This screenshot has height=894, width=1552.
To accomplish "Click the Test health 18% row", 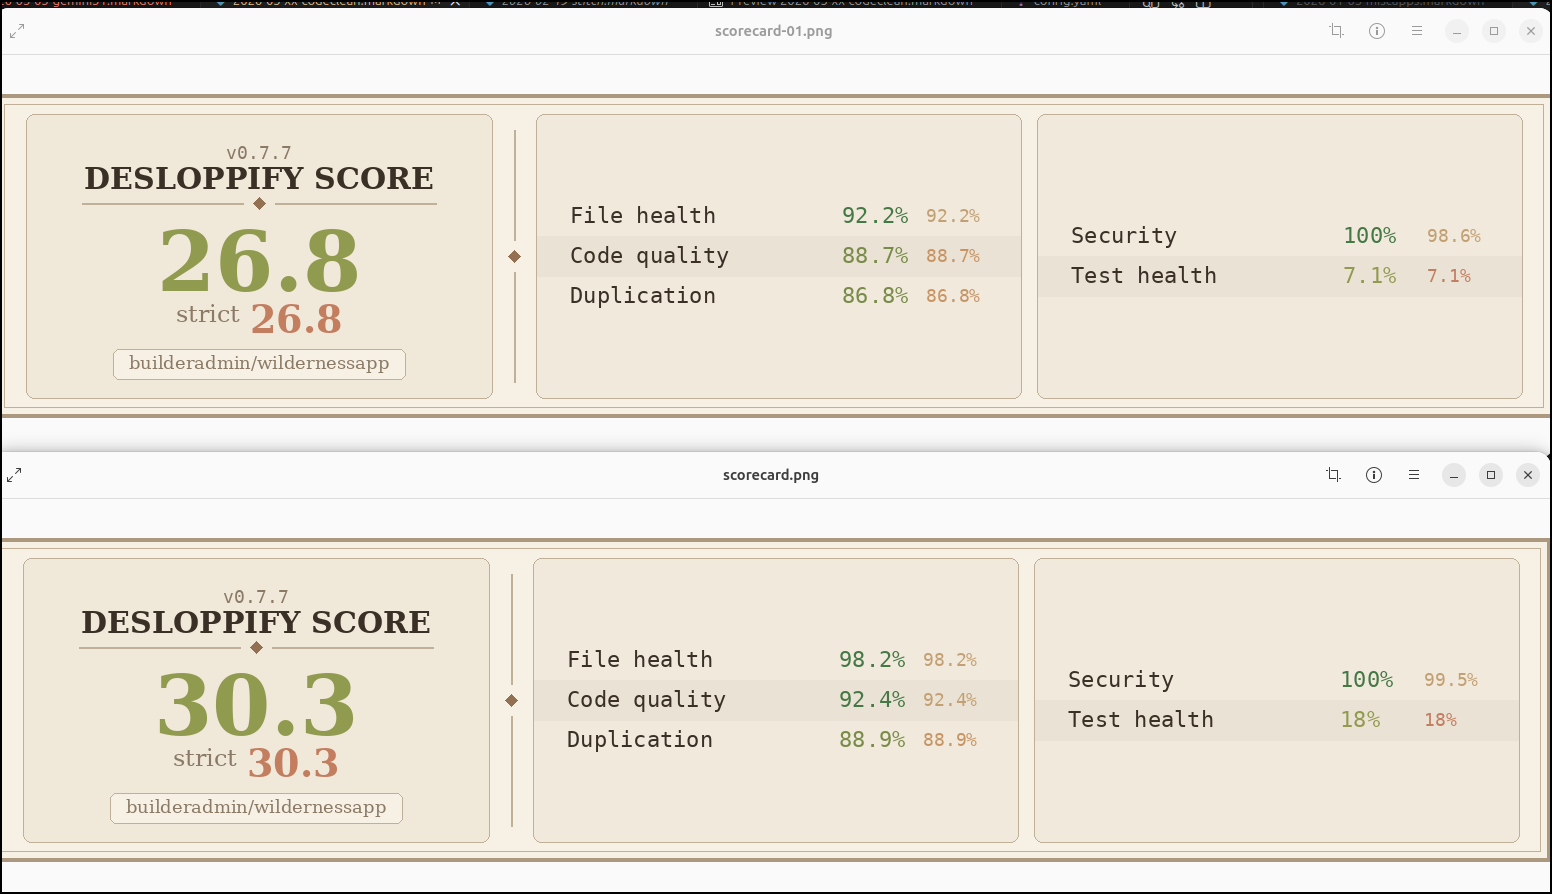I will (x=1276, y=720).
